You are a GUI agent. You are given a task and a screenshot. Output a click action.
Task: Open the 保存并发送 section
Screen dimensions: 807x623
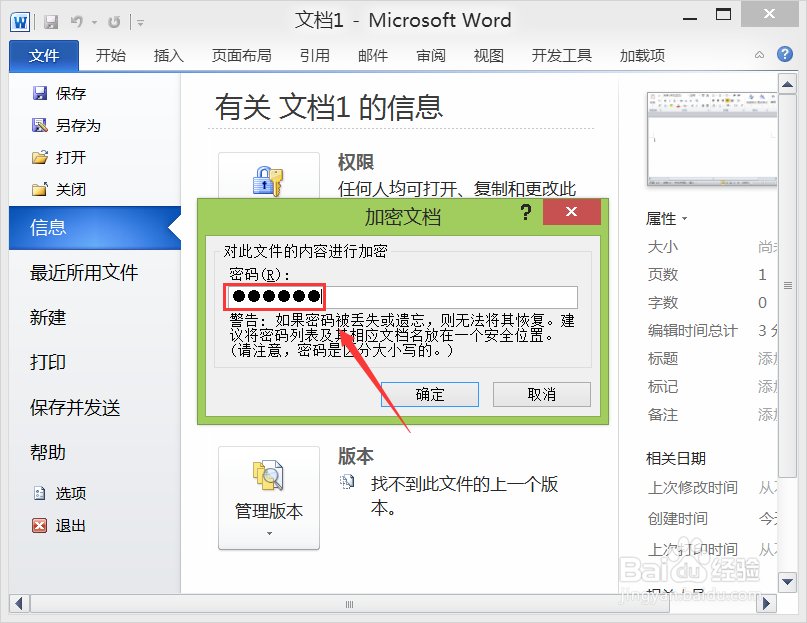pyautogui.click(x=75, y=407)
